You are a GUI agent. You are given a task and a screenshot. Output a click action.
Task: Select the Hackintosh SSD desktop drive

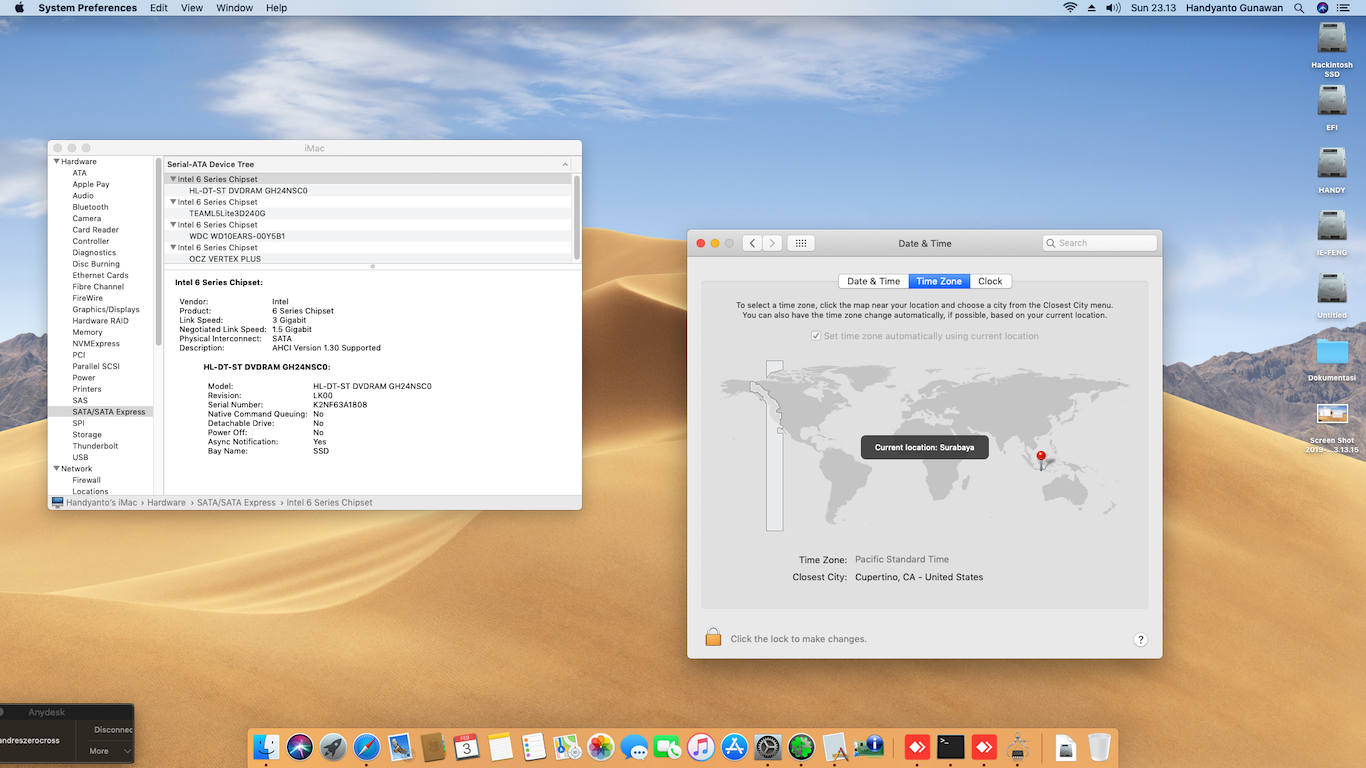tap(1332, 49)
